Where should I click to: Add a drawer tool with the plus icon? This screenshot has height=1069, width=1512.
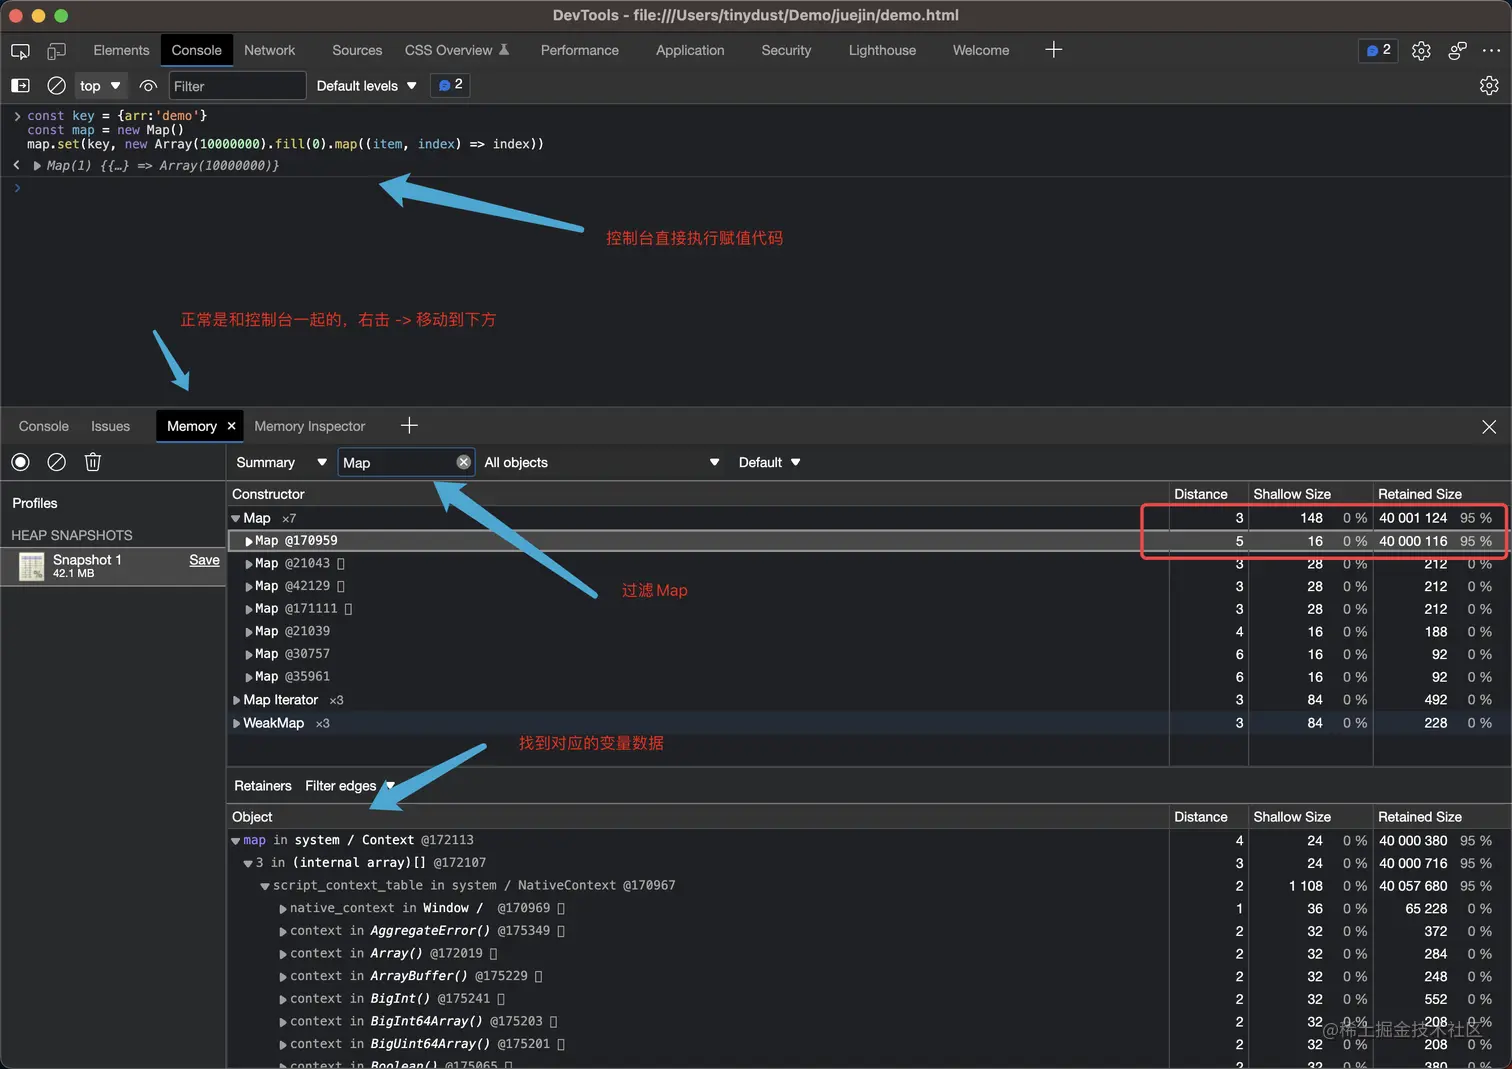tap(409, 426)
